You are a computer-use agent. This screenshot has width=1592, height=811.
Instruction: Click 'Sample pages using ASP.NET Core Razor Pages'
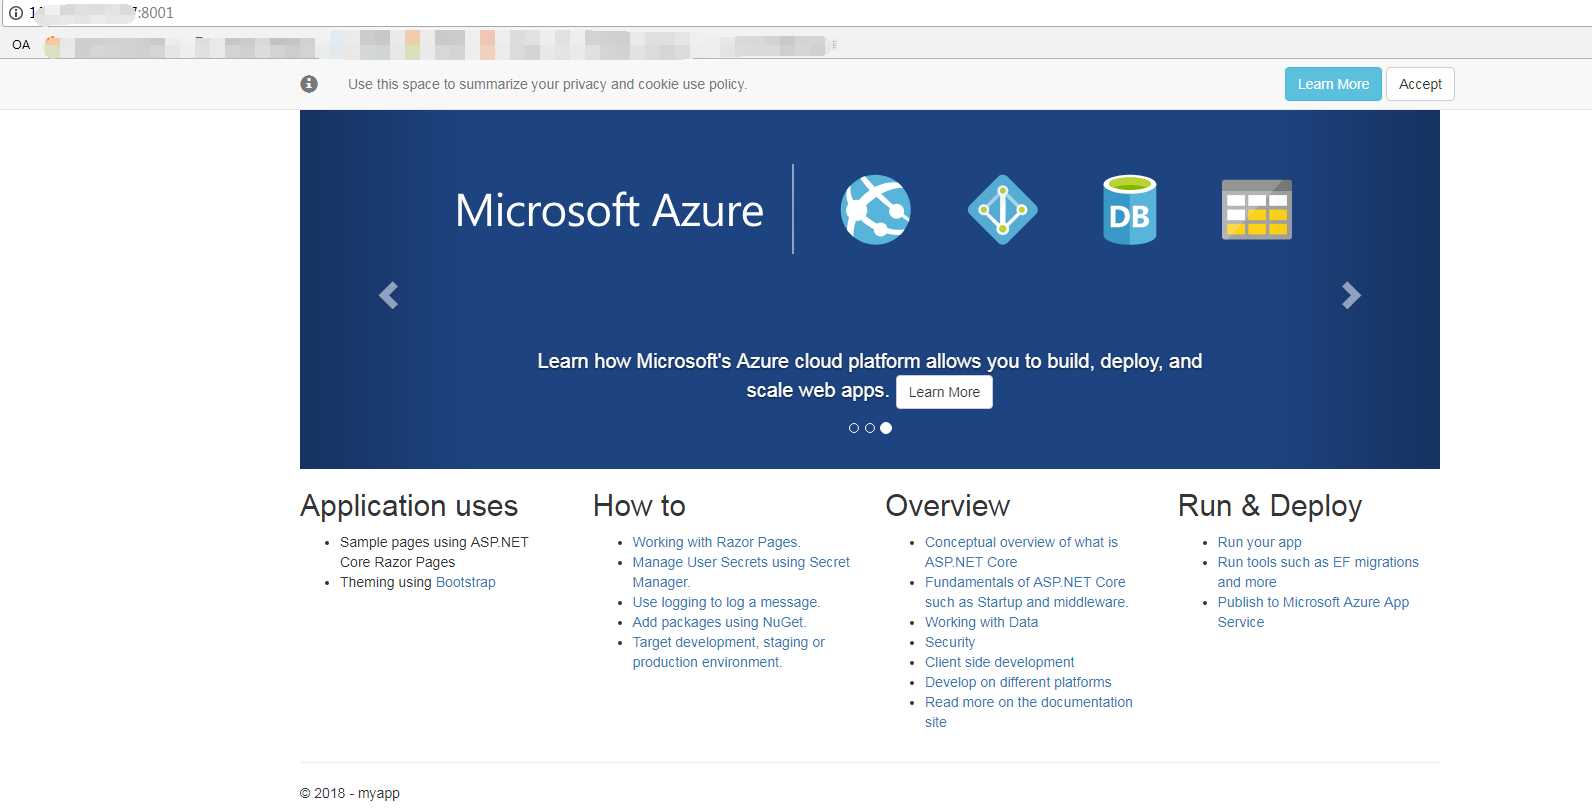(x=434, y=552)
